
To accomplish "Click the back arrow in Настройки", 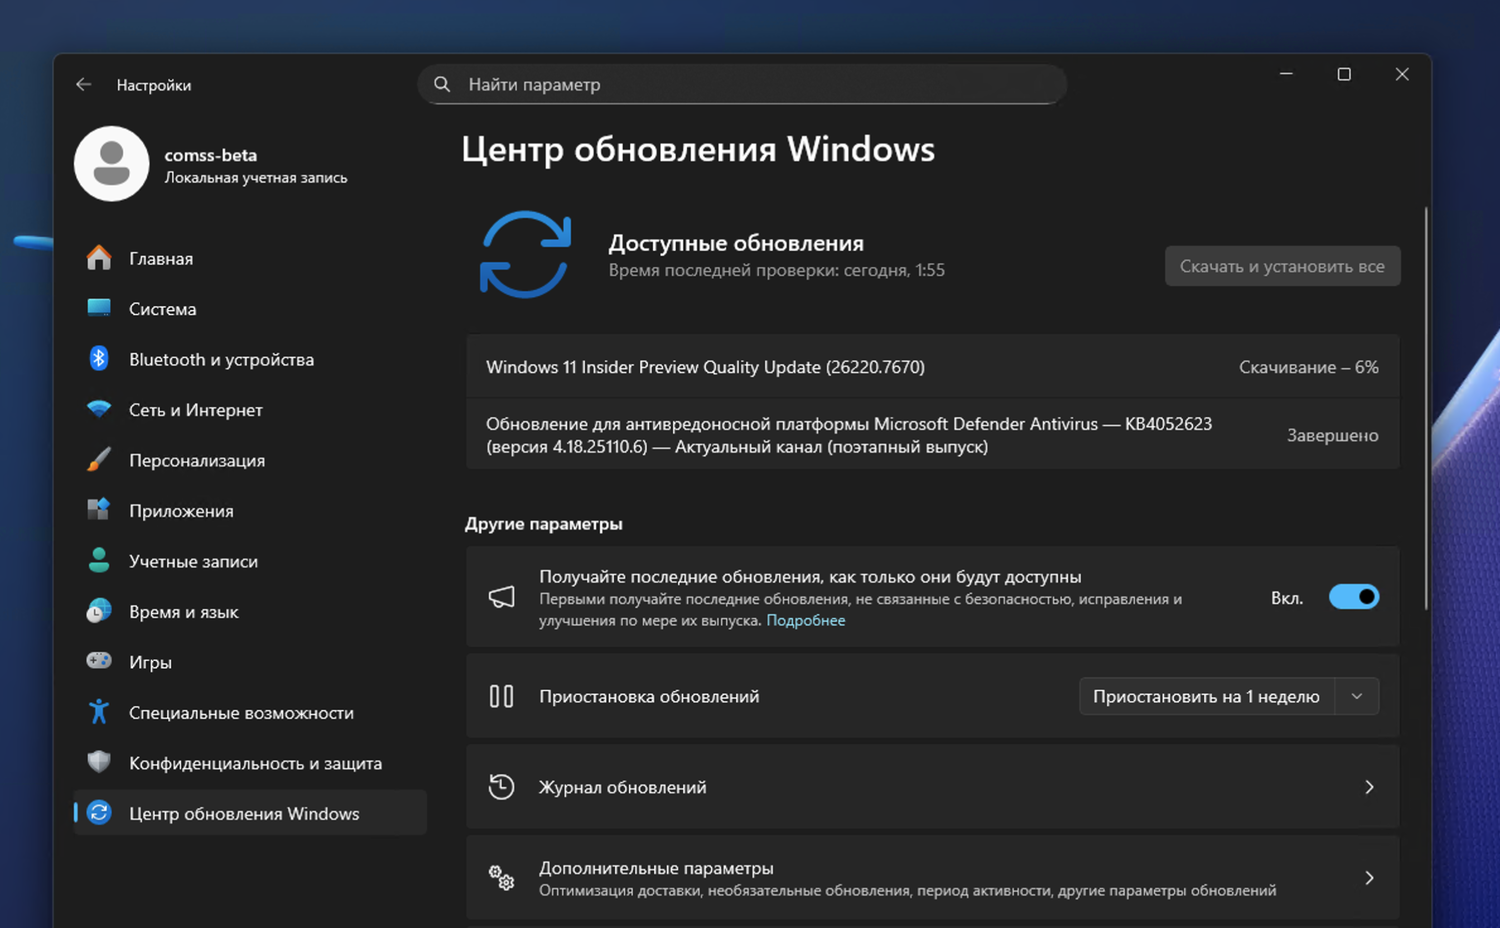I will [x=83, y=85].
